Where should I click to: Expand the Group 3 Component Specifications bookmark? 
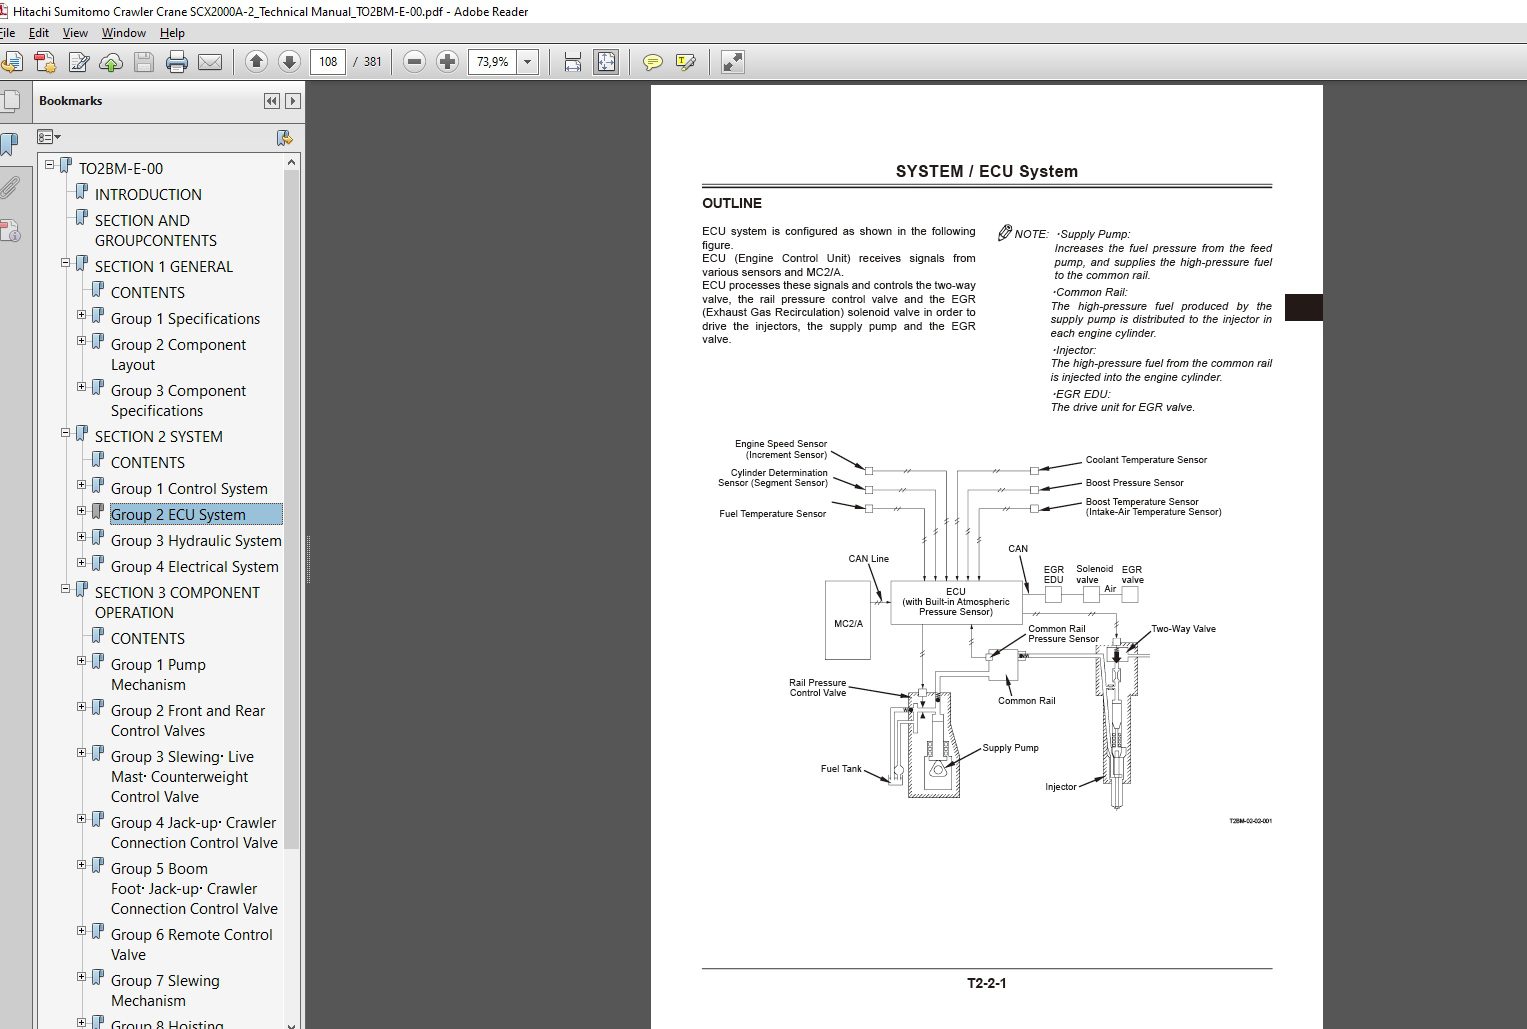point(82,387)
